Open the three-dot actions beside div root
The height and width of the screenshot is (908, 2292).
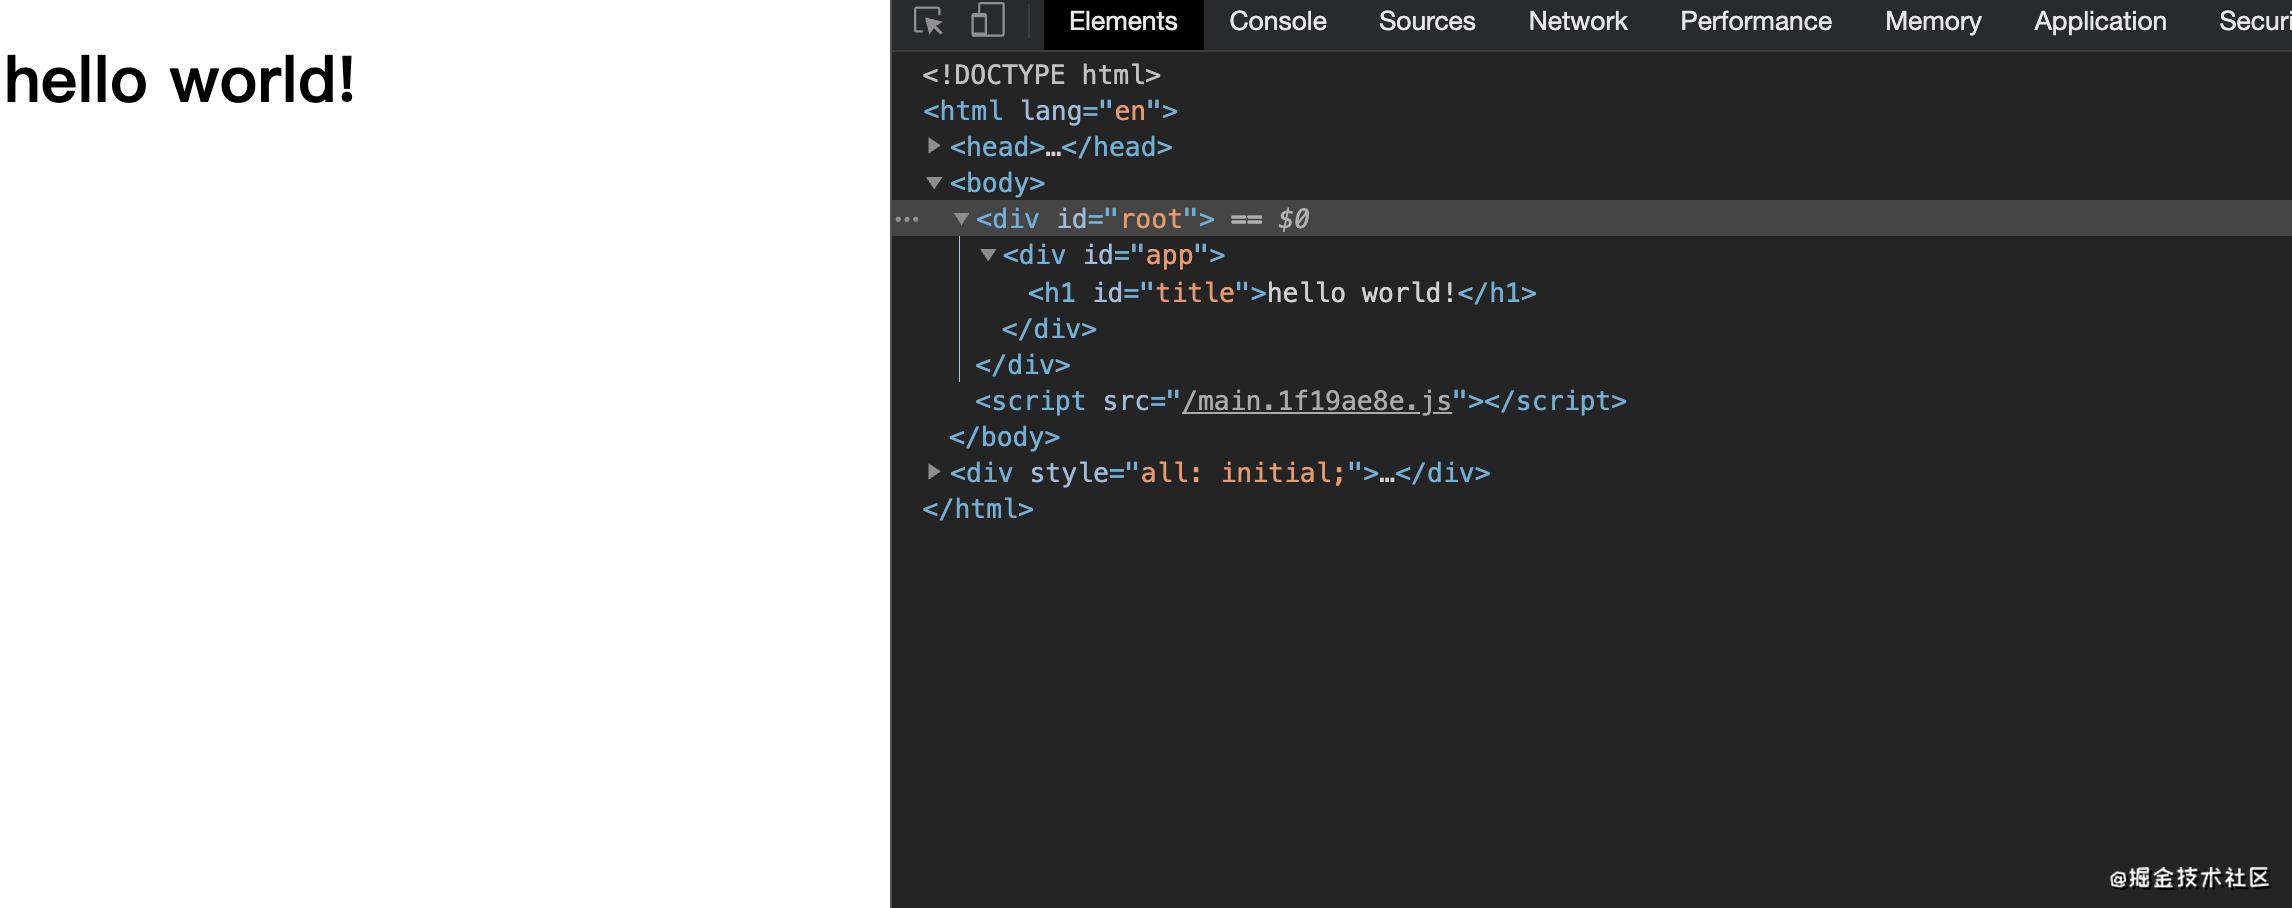point(907,219)
